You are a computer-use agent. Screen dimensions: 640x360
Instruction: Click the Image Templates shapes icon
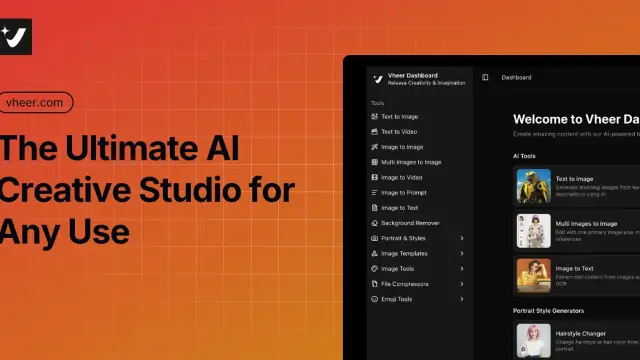[374, 253]
